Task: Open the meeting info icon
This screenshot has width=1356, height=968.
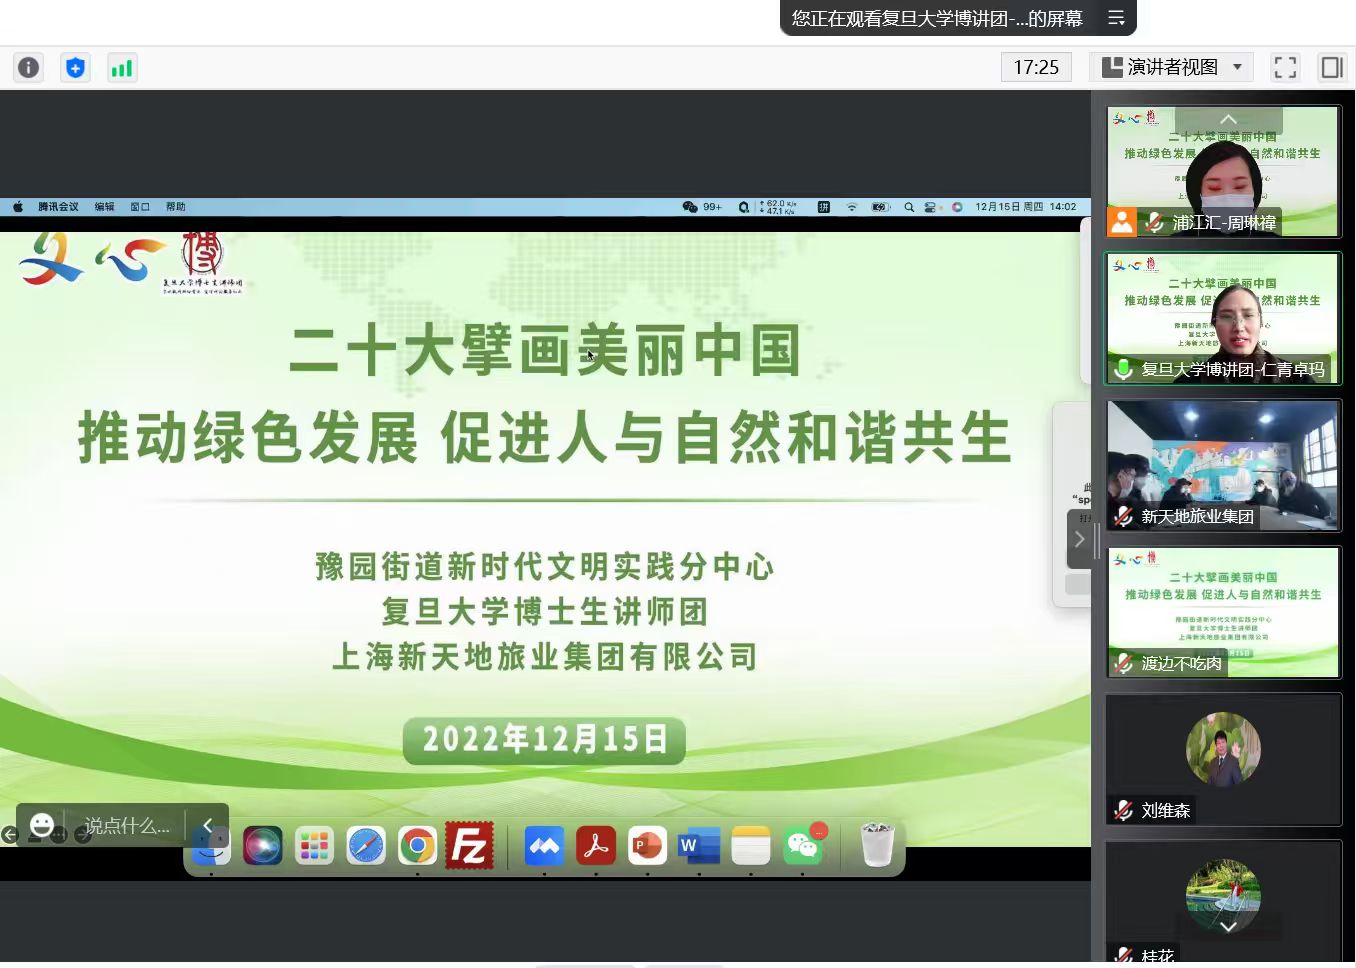Action: tap(29, 67)
